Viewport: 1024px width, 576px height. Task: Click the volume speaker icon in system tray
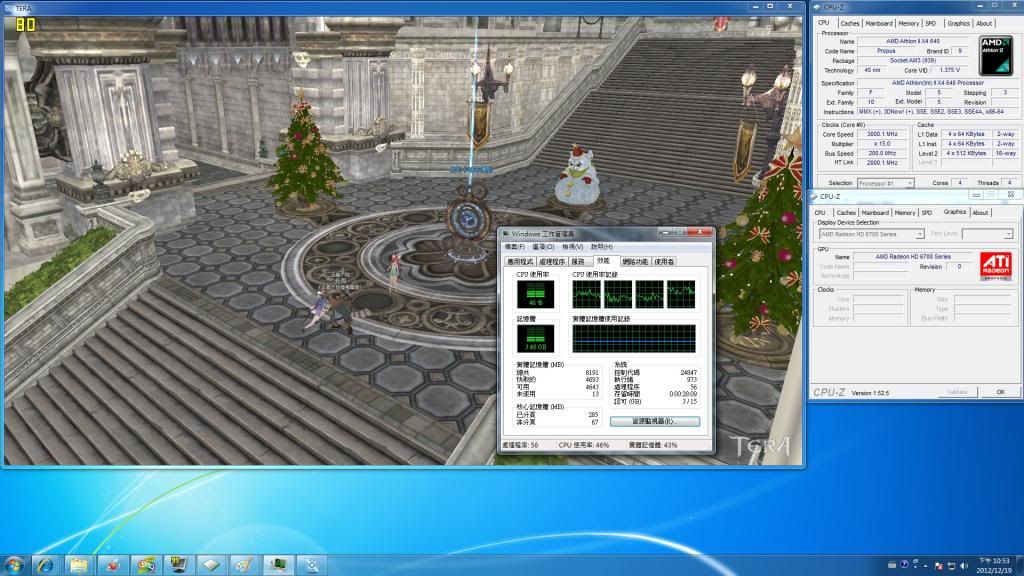[964, 566]
